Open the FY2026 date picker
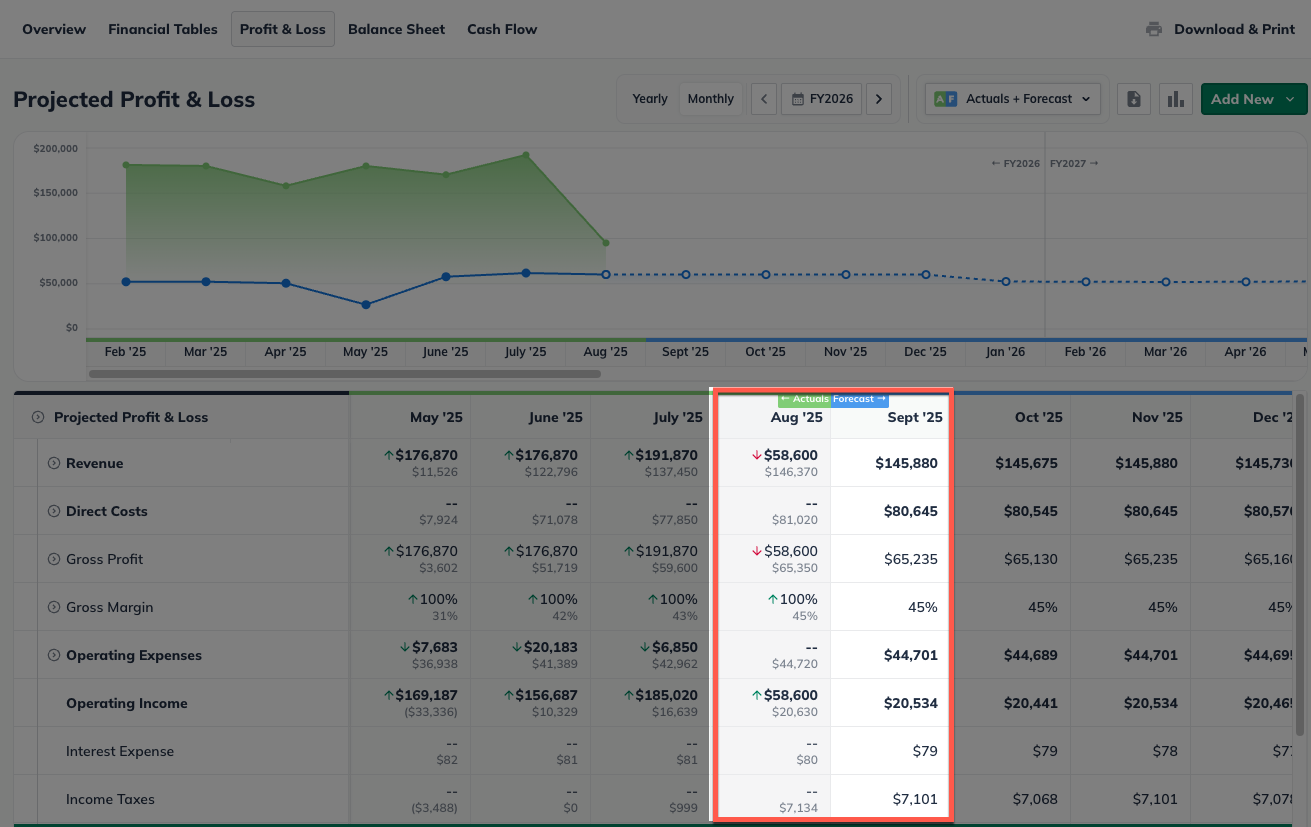This screenshot has width=1311, height=827. [x=822, y=99]
